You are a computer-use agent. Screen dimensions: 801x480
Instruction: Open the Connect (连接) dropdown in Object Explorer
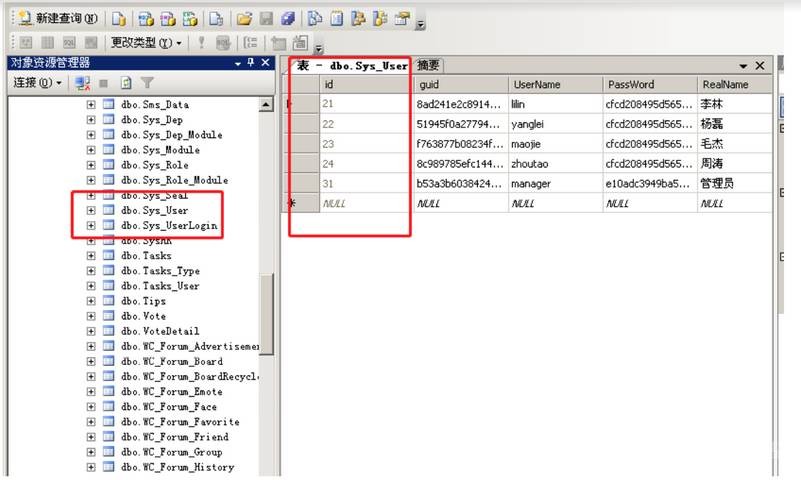coord(37,83)
